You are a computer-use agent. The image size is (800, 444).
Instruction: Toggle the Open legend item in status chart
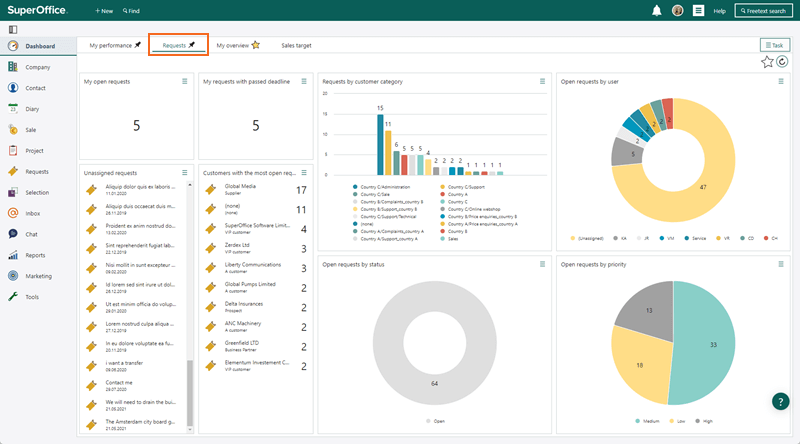tap(436, 421)
